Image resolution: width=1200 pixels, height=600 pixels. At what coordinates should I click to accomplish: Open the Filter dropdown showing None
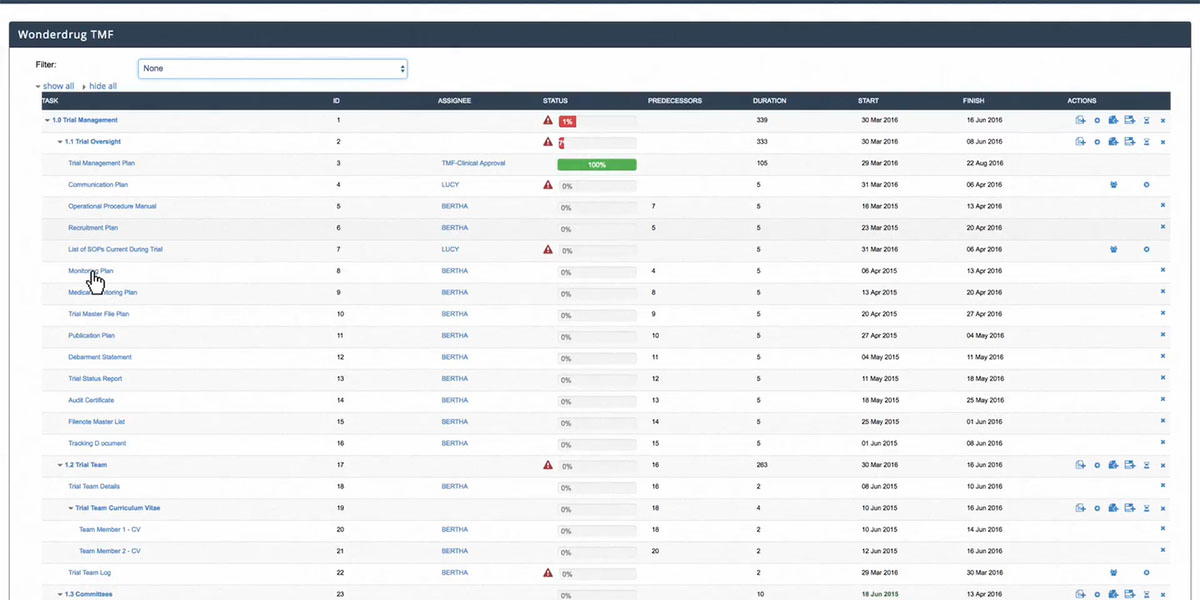click(272, 68)
